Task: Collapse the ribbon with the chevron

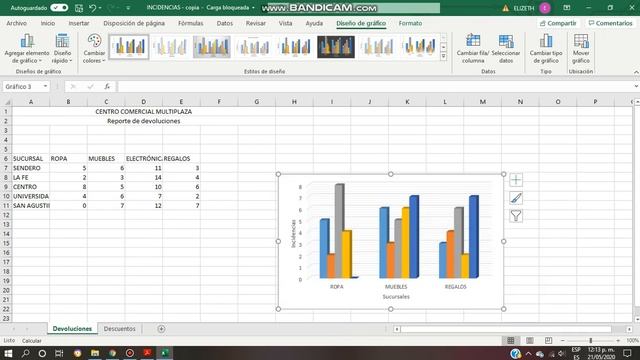Action: (636, 72)
